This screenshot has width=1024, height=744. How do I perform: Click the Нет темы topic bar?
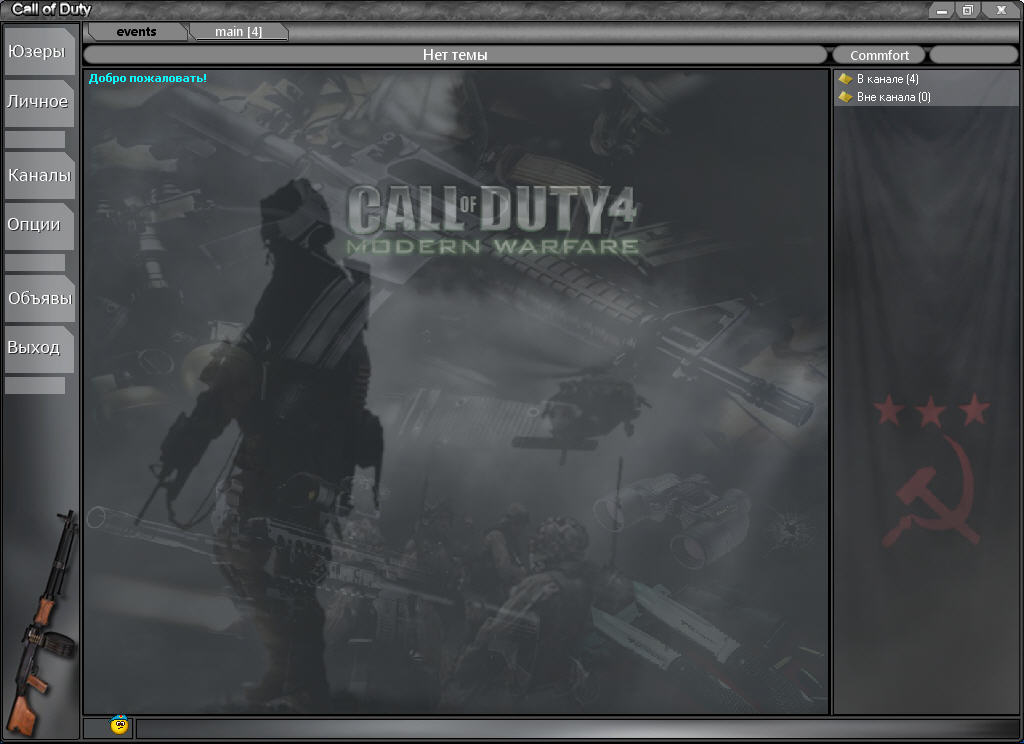(455, 55)
